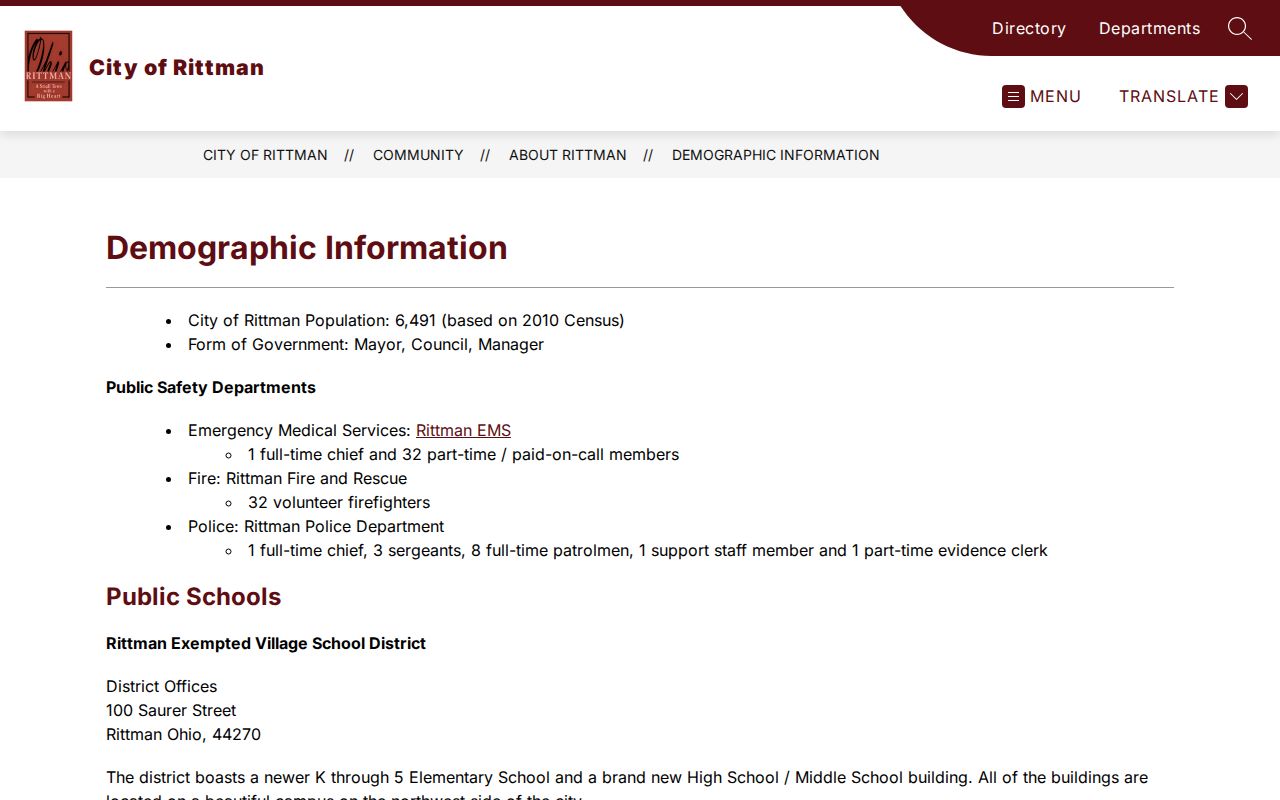
Task: Open the Rittman EMS link
Action: tap(463, 430)
